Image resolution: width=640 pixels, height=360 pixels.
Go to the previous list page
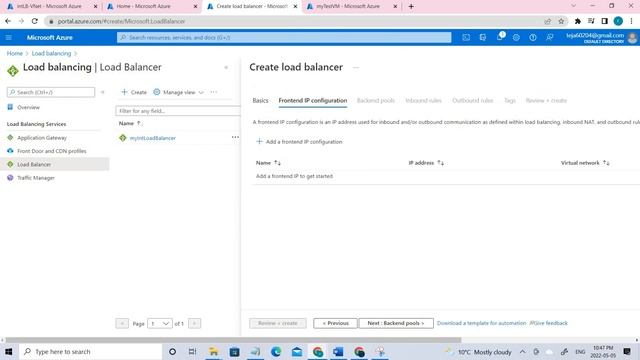click(x=122, y=324)
